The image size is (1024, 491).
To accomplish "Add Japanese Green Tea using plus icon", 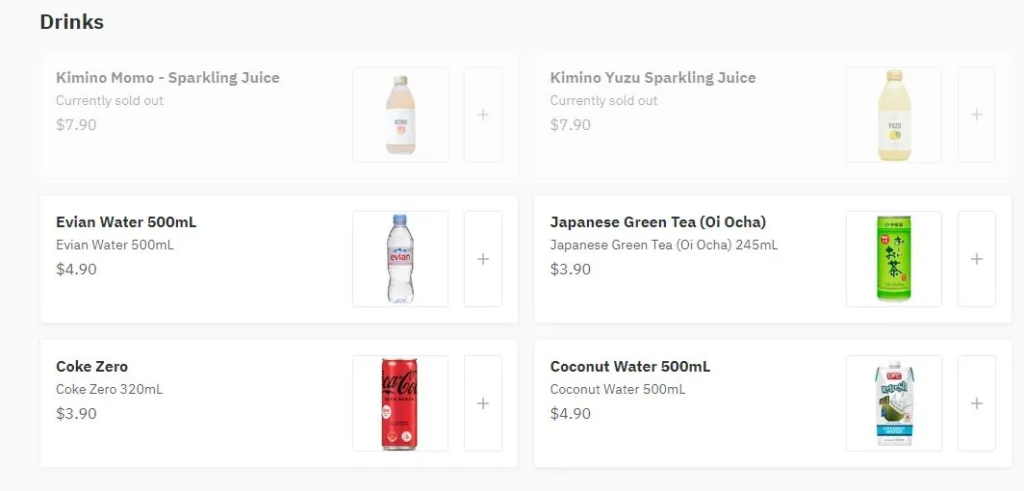I will tap(976, 259).
